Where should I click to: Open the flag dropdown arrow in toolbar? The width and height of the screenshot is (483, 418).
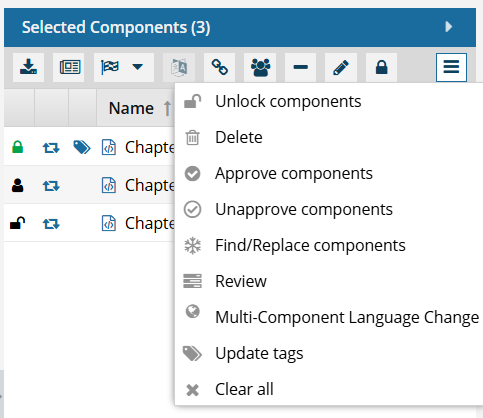[137, 67]
